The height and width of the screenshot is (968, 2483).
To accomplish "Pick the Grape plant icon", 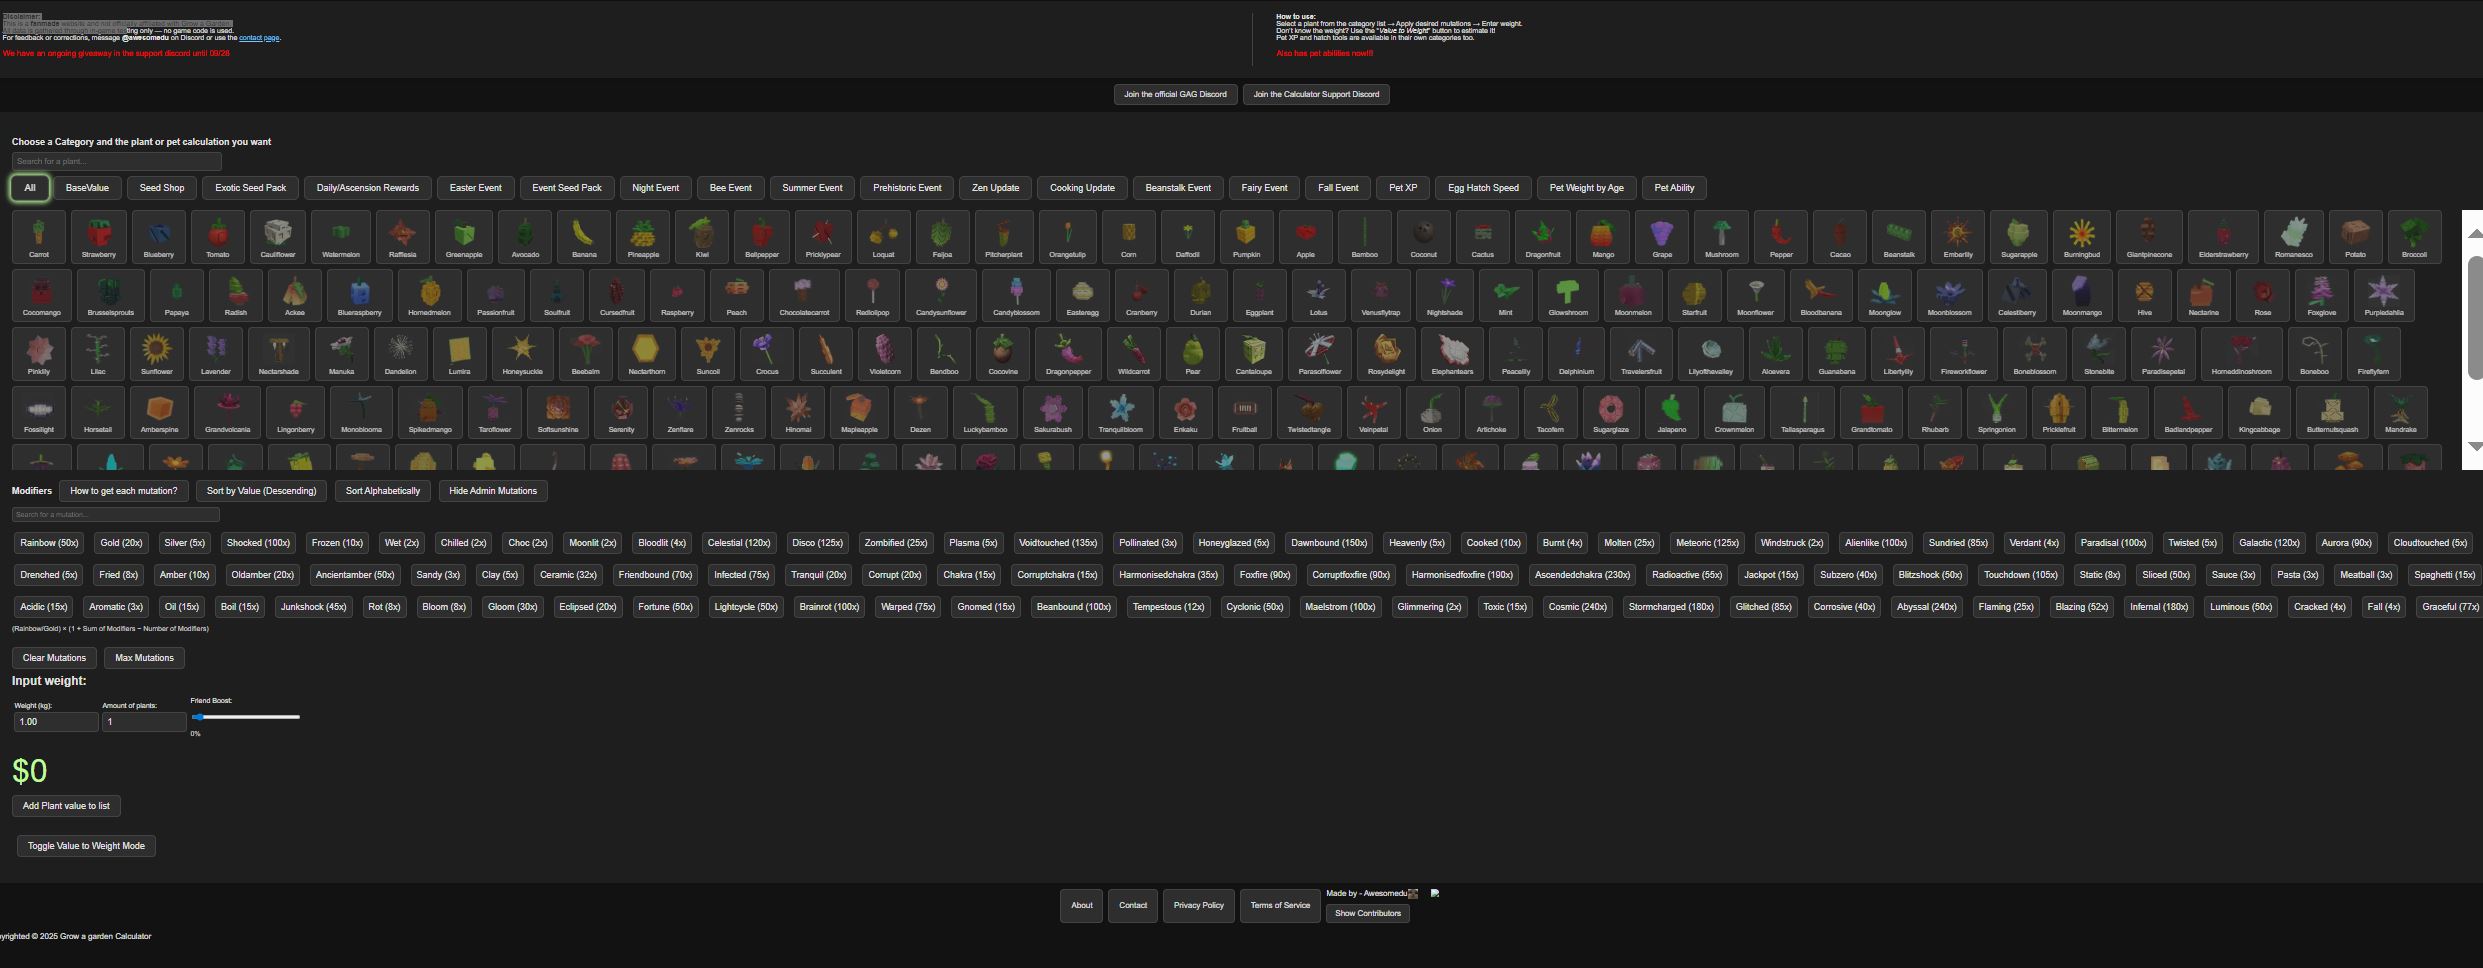I will click(1662, 237).
